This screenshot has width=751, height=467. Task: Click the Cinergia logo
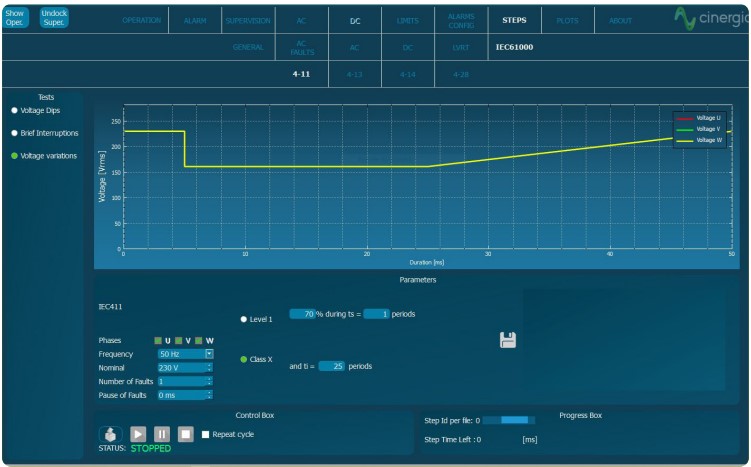pyautogui.click(x=709, y=20)
